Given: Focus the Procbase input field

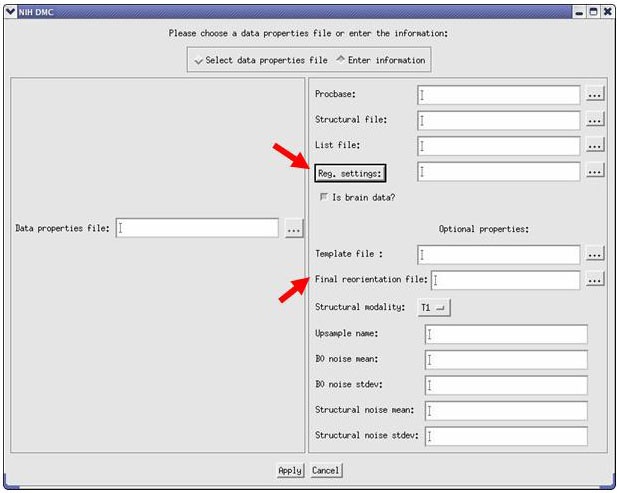Looking at the screenshot, I should pyautogui.click(x=499, y=95).
